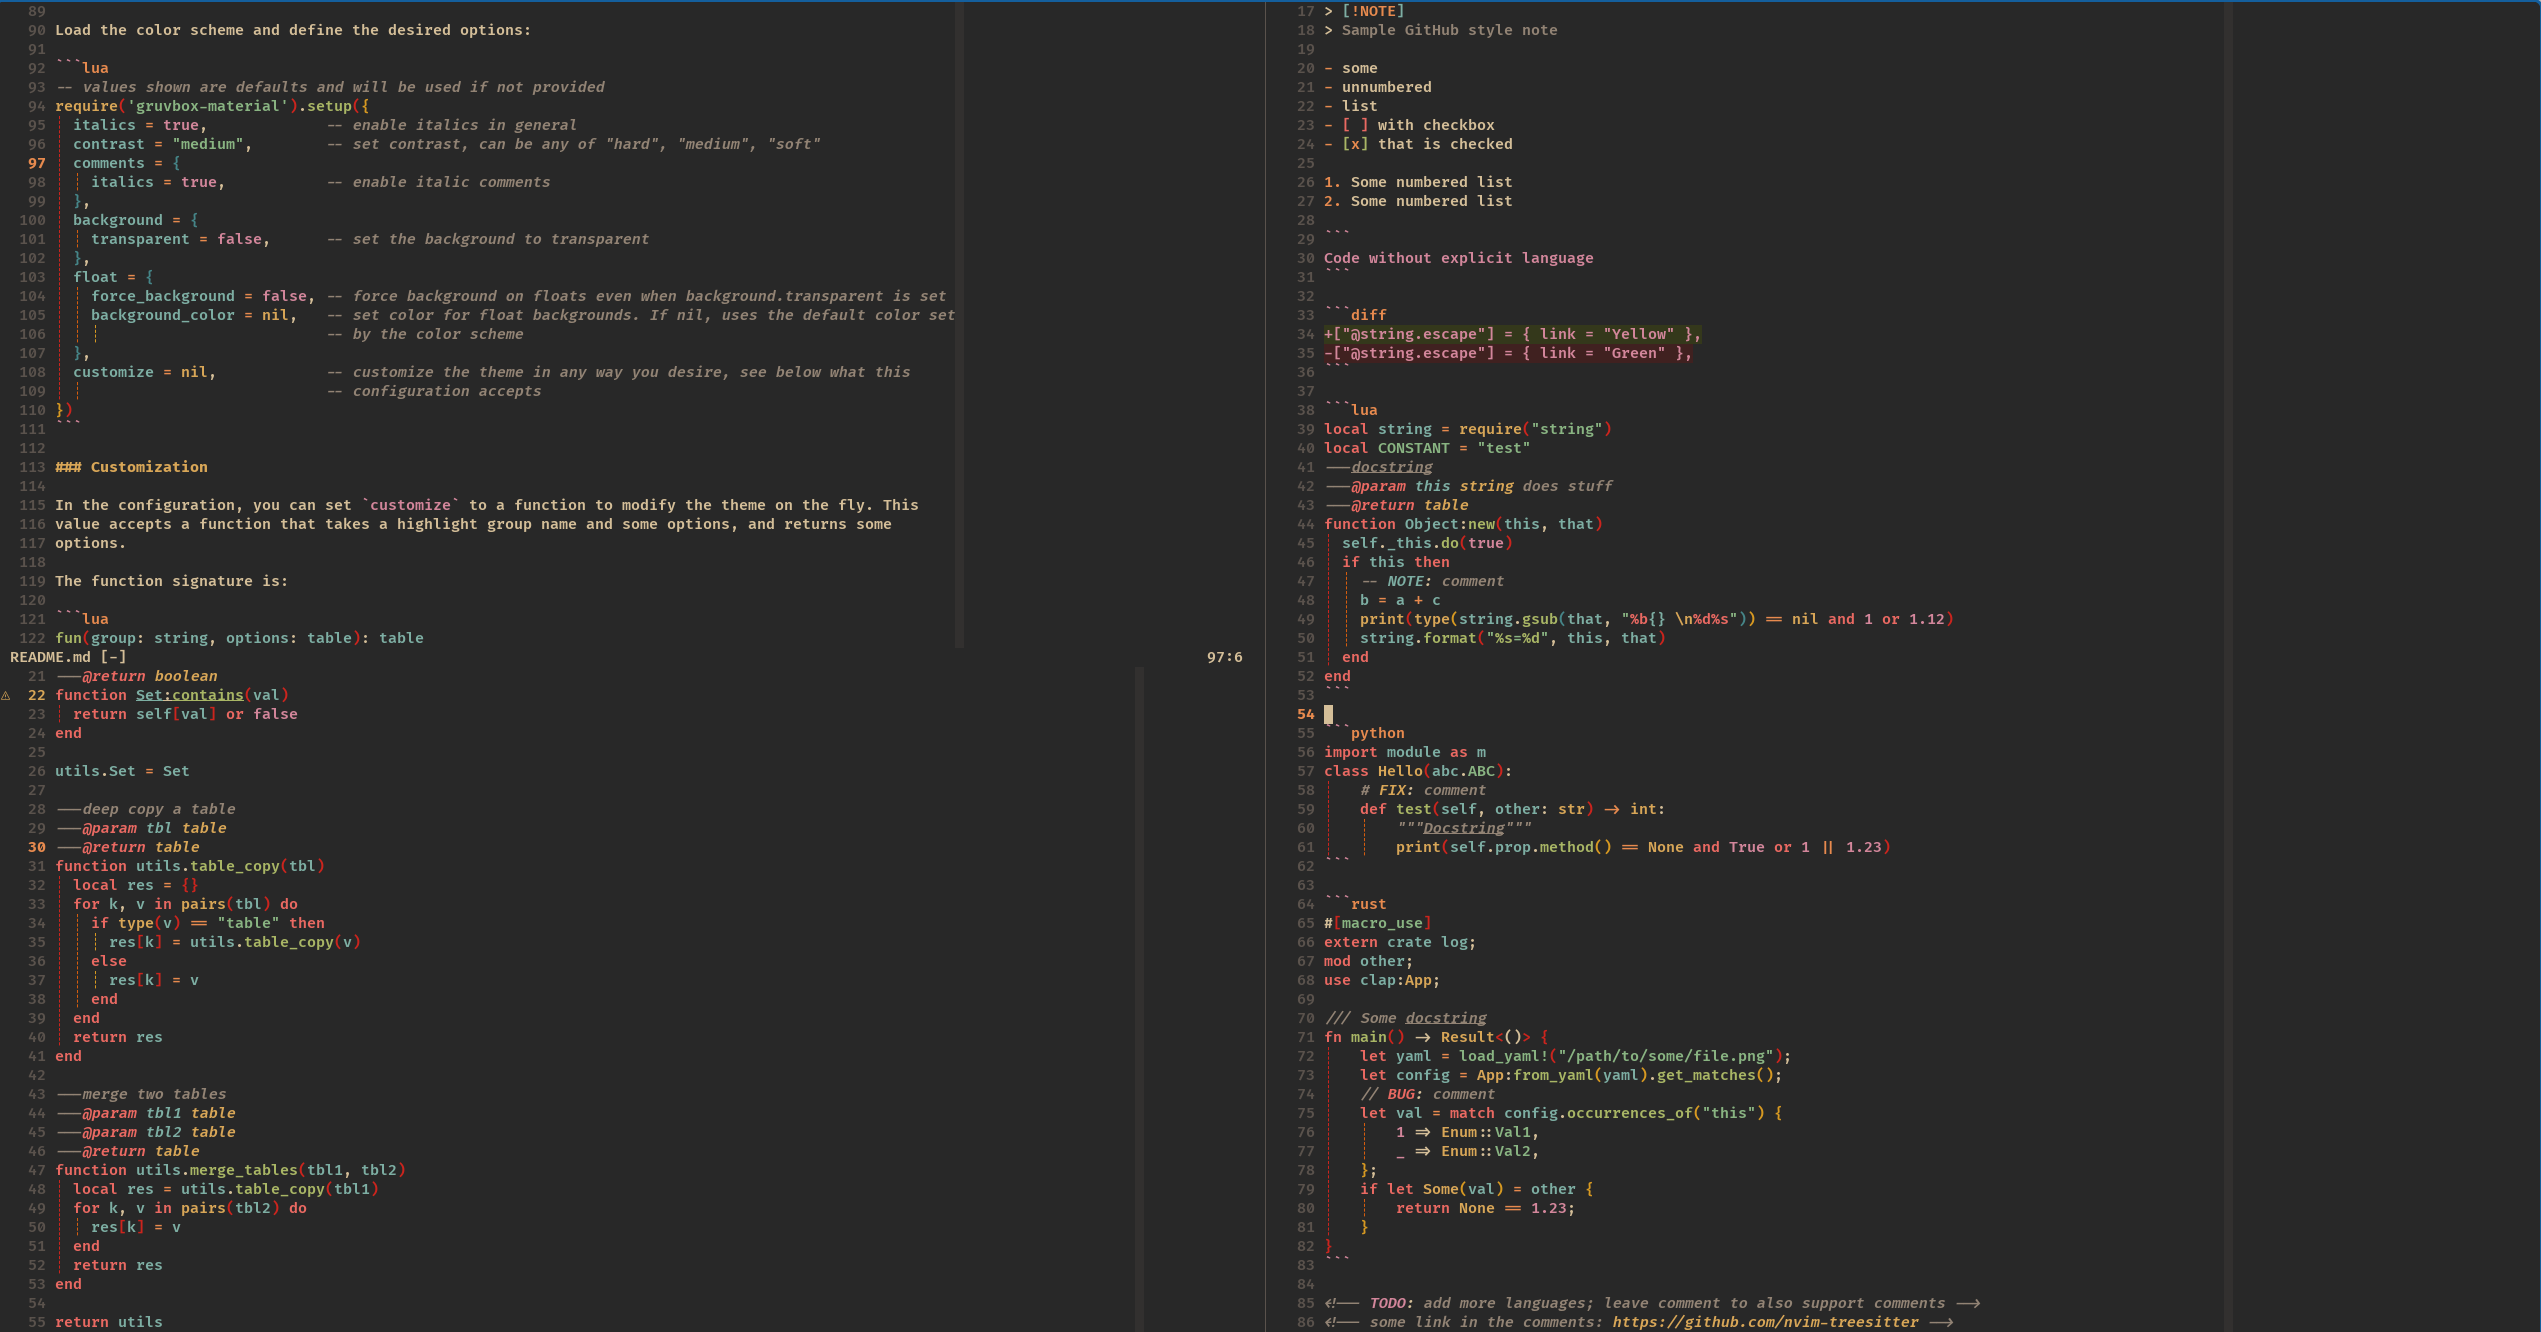Click the block cursor on line 54
The image size is (2541, 1332).
tap(1328, 714)
